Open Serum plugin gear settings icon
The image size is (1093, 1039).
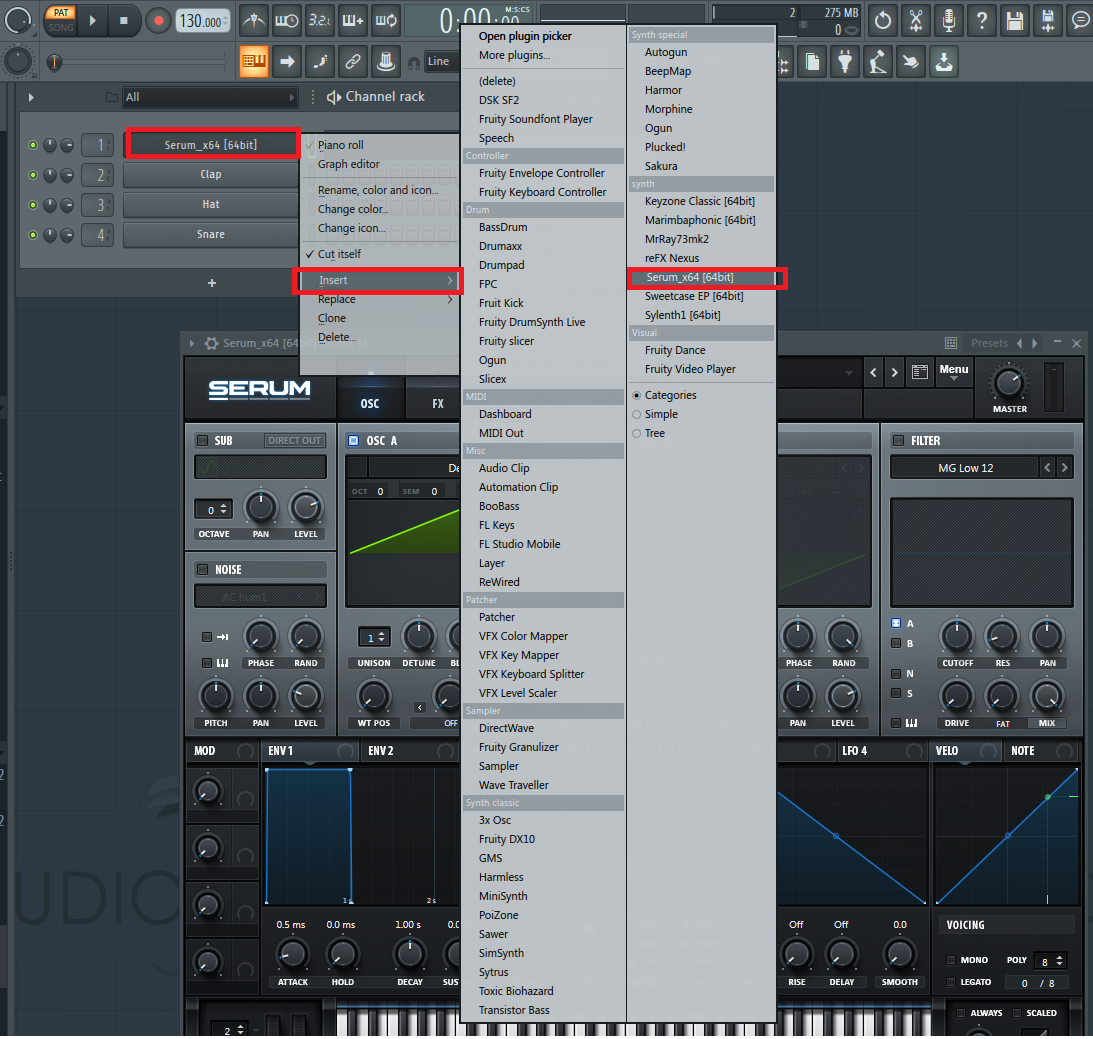click(211, 343)
